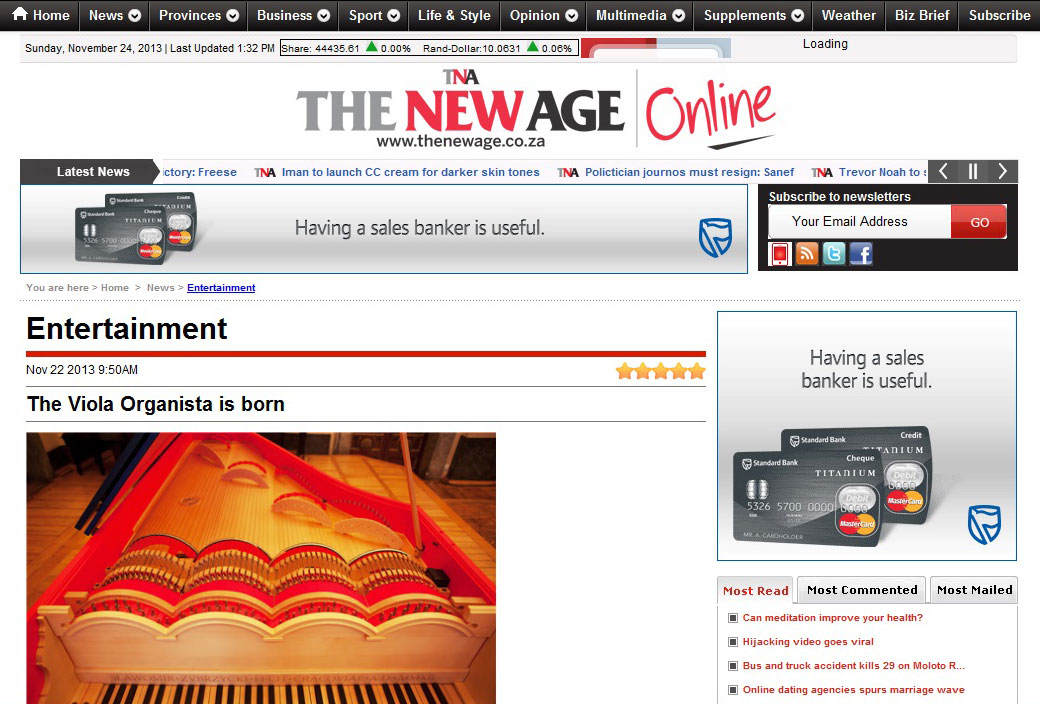Click the Standard Bank logo in banner ad
Image resolution: width=1040 pixels, height=704 pixels.
point(715,237)
